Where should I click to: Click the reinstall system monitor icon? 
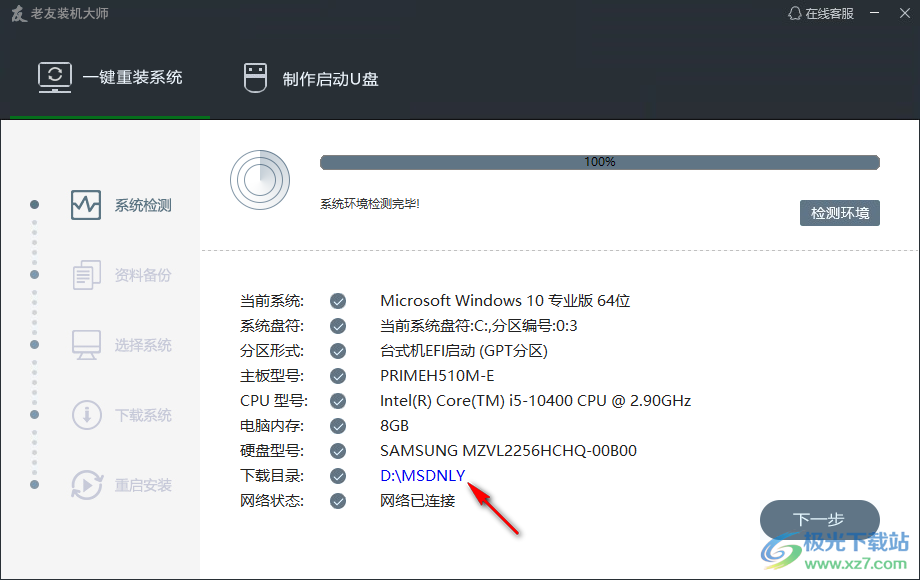(55, 77)
